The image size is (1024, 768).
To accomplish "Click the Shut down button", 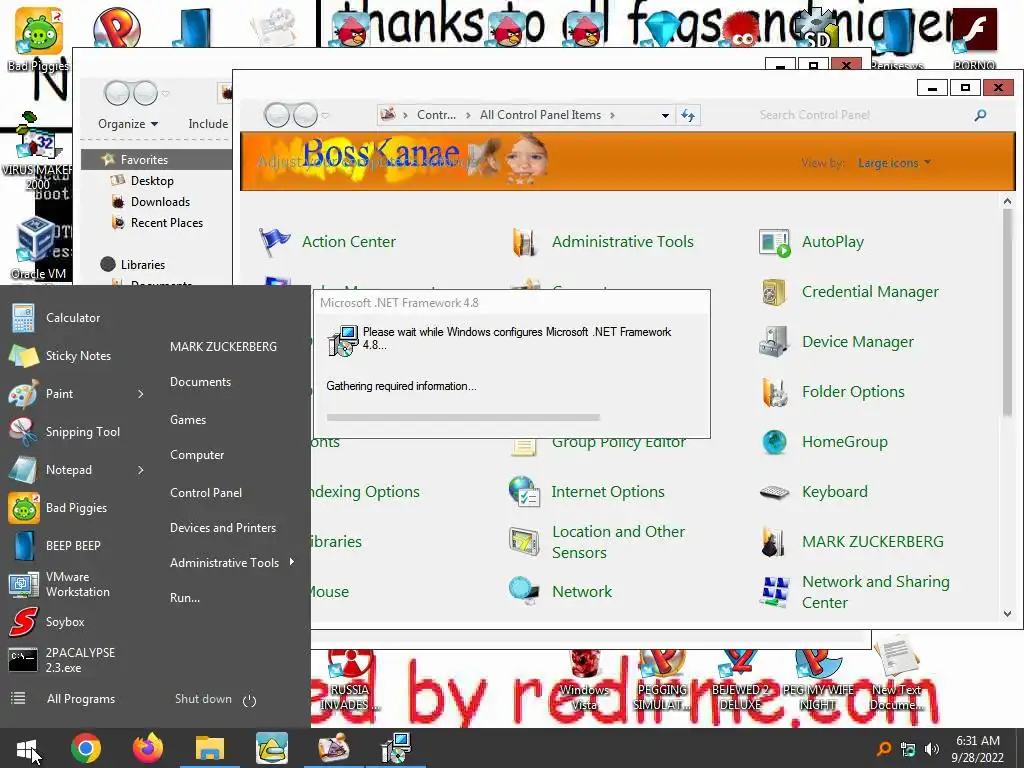I will 203,699.
